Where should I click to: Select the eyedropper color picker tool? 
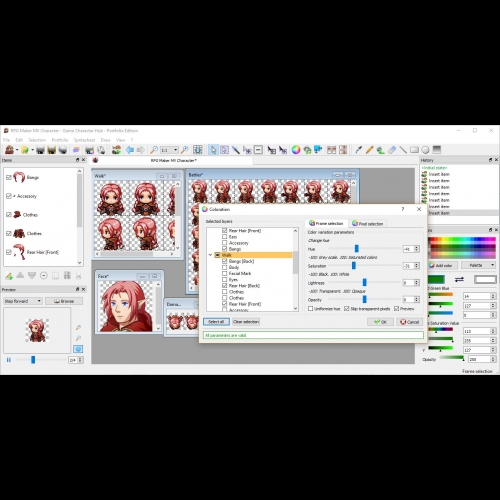358,150
